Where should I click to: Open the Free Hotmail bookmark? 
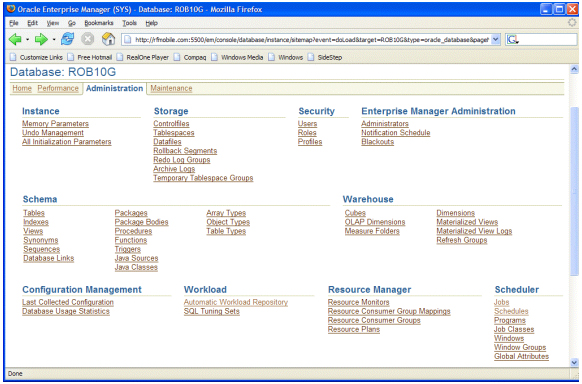coord(90,57)
